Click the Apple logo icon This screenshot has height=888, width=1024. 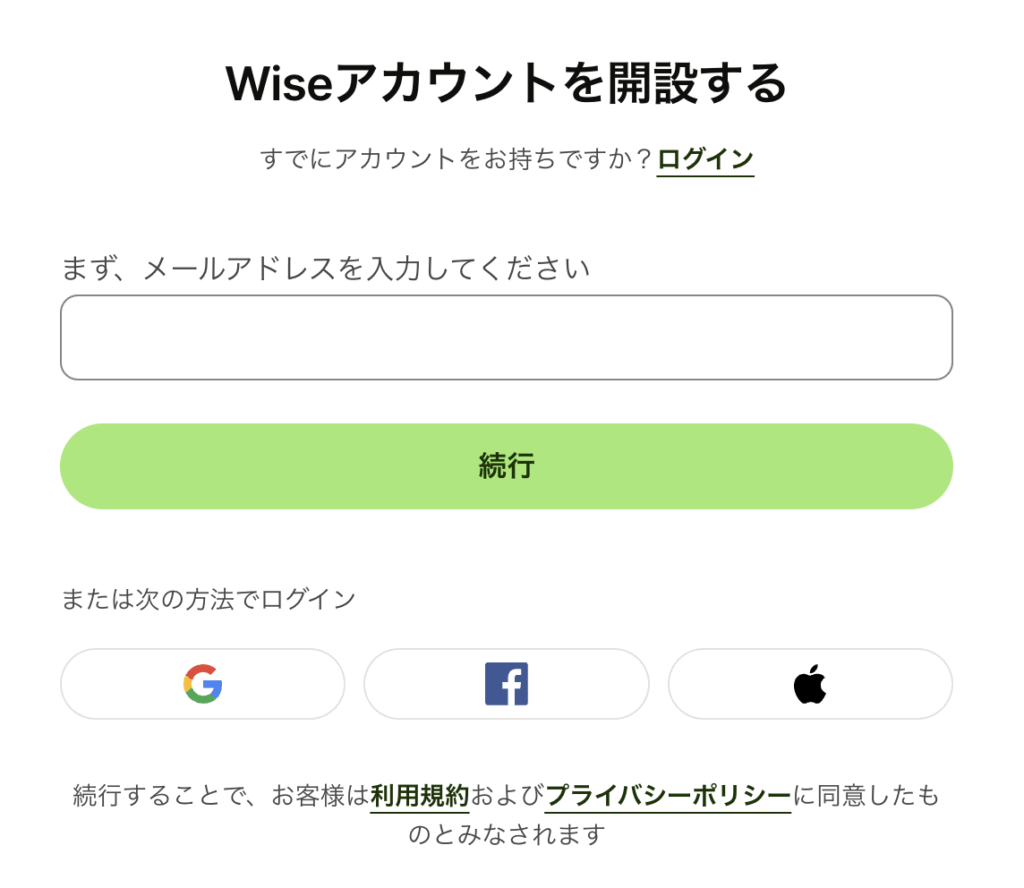click(810, 684)
